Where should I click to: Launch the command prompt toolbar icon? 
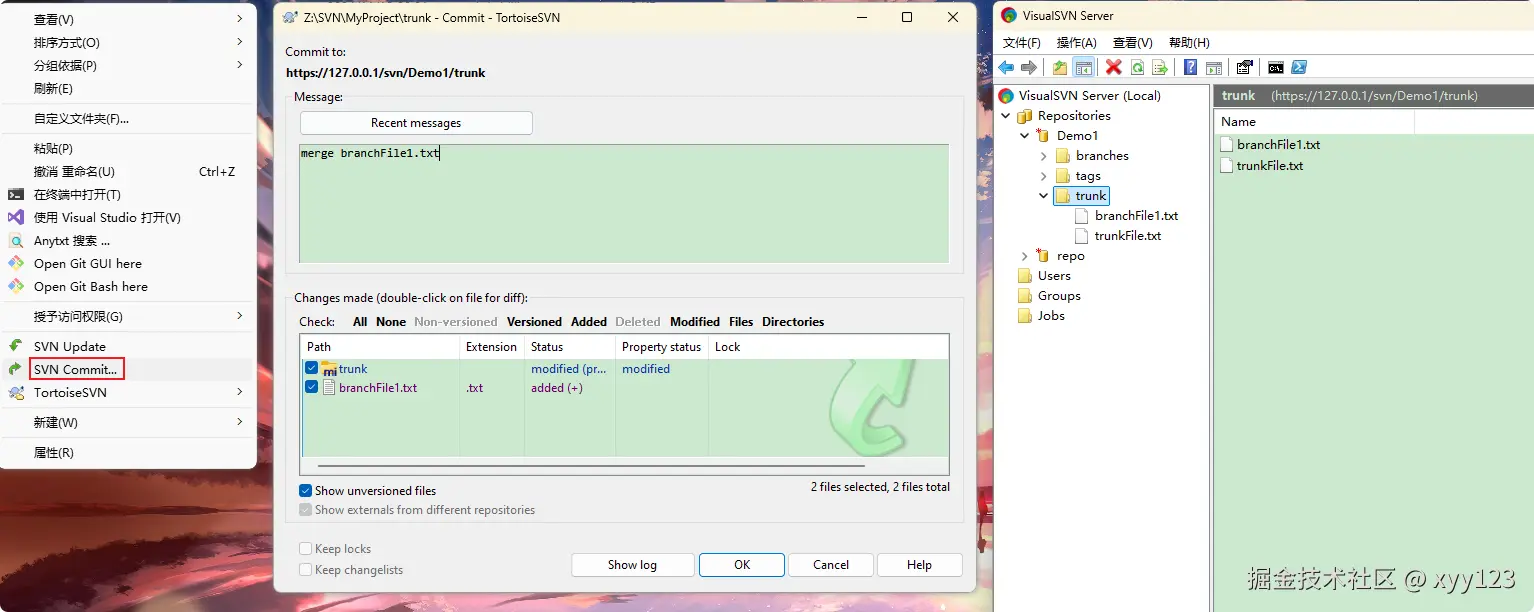pyautogui.click(x=1276, y=68)
